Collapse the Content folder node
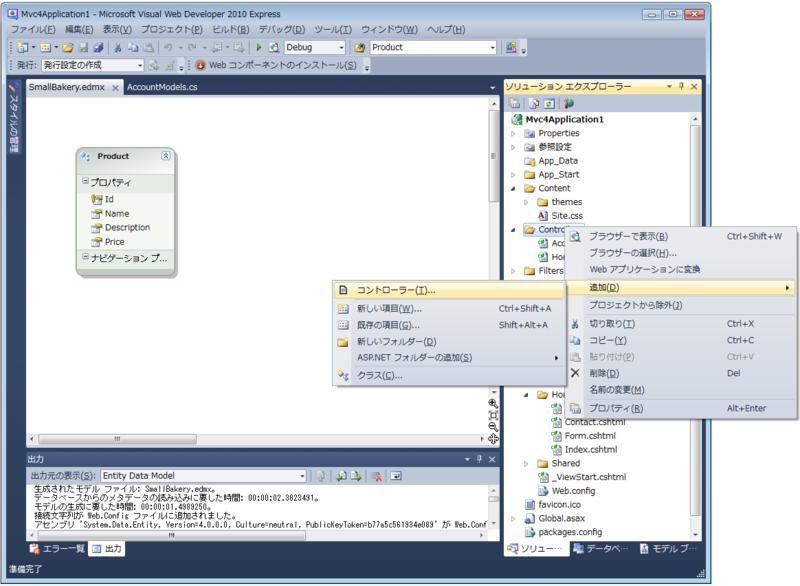800x586 pixels. click(513, 189)
